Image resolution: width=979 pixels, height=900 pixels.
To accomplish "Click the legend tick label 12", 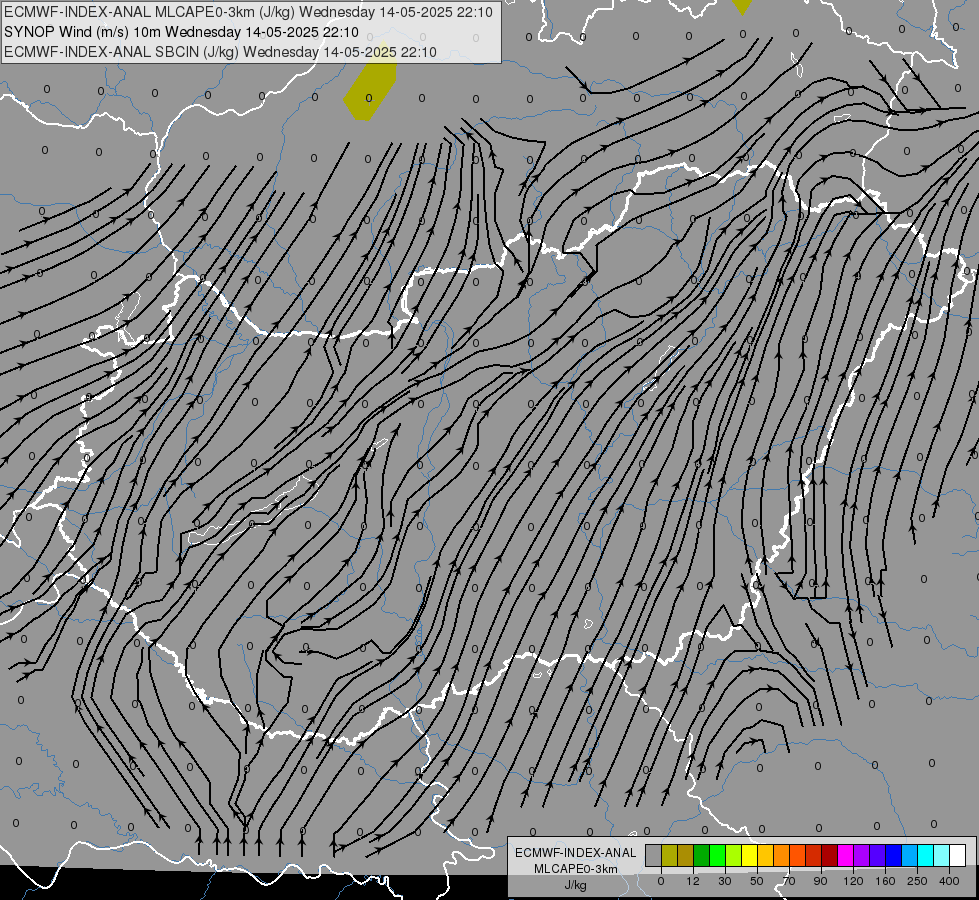I will [692, 881].
